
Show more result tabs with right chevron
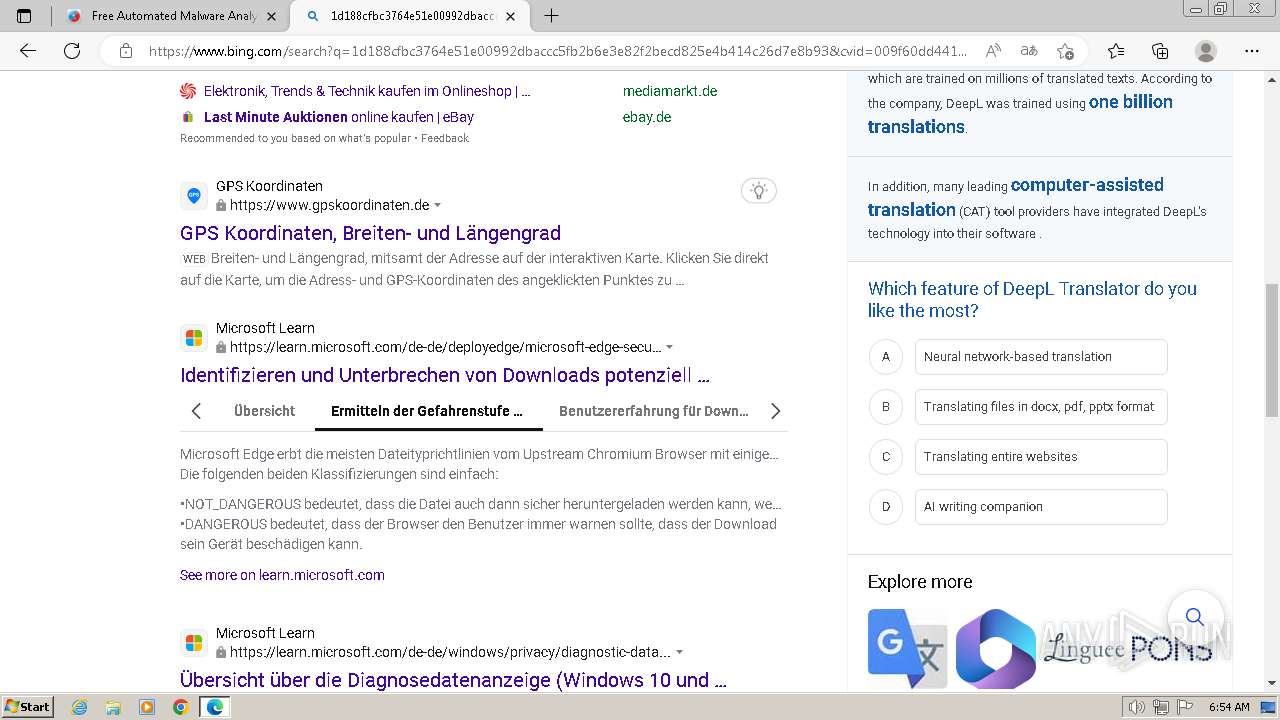coord(775,411)
